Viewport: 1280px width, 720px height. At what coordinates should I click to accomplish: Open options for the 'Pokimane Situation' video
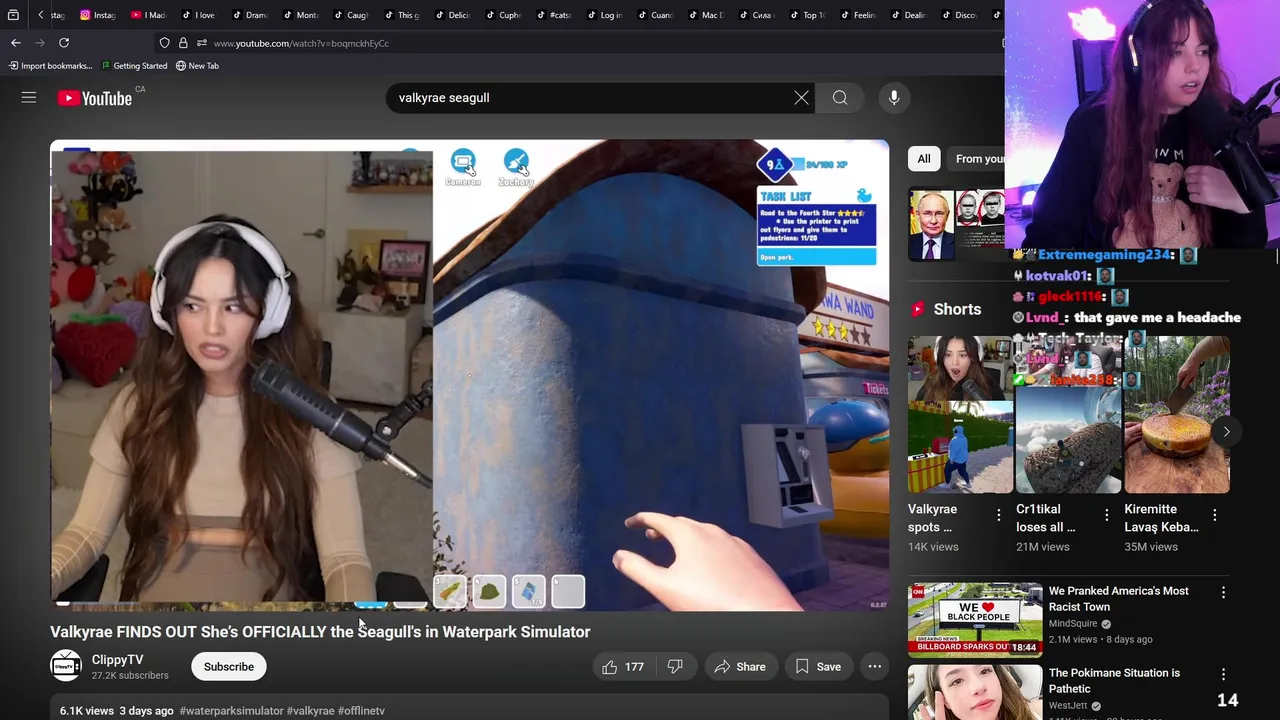coord(1223,674)
